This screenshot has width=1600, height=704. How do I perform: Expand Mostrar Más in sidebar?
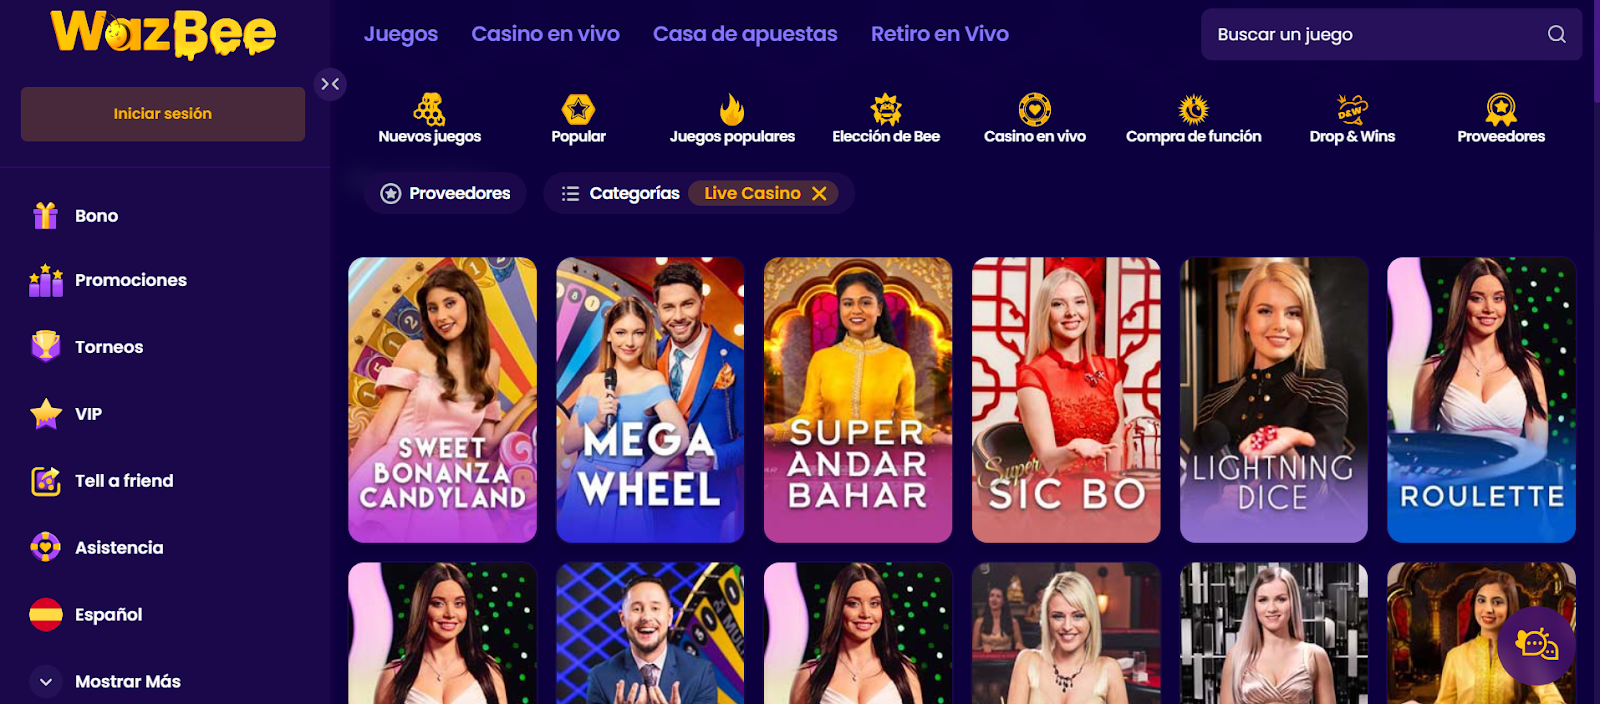pos(106,682)
